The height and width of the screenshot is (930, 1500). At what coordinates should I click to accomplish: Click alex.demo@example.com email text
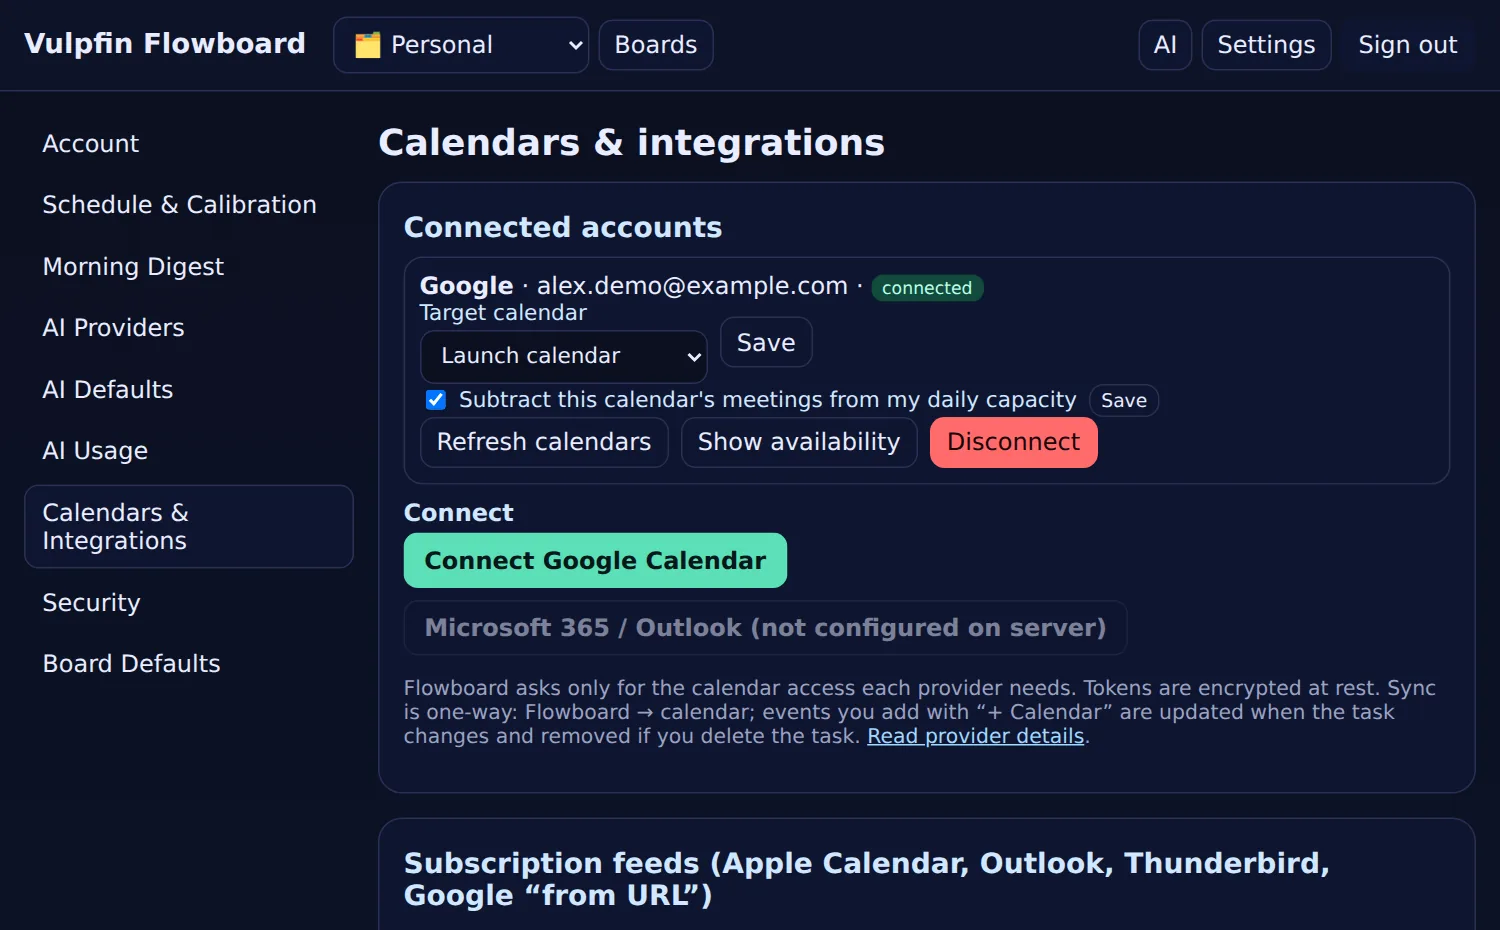tap(692, 286)
